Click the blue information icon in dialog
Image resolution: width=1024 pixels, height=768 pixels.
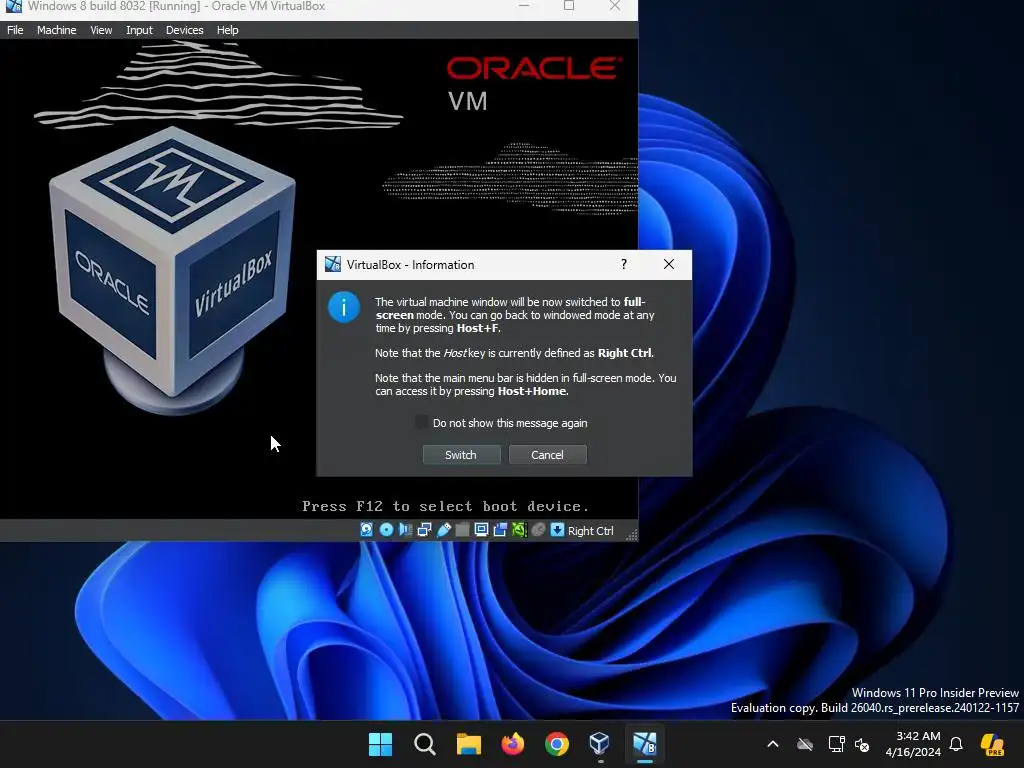click(344, 307)
